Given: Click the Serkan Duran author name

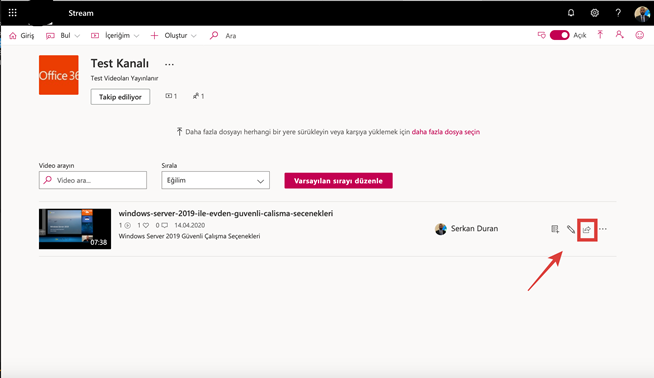Looking at the screenshot, I should pos(474,229).
